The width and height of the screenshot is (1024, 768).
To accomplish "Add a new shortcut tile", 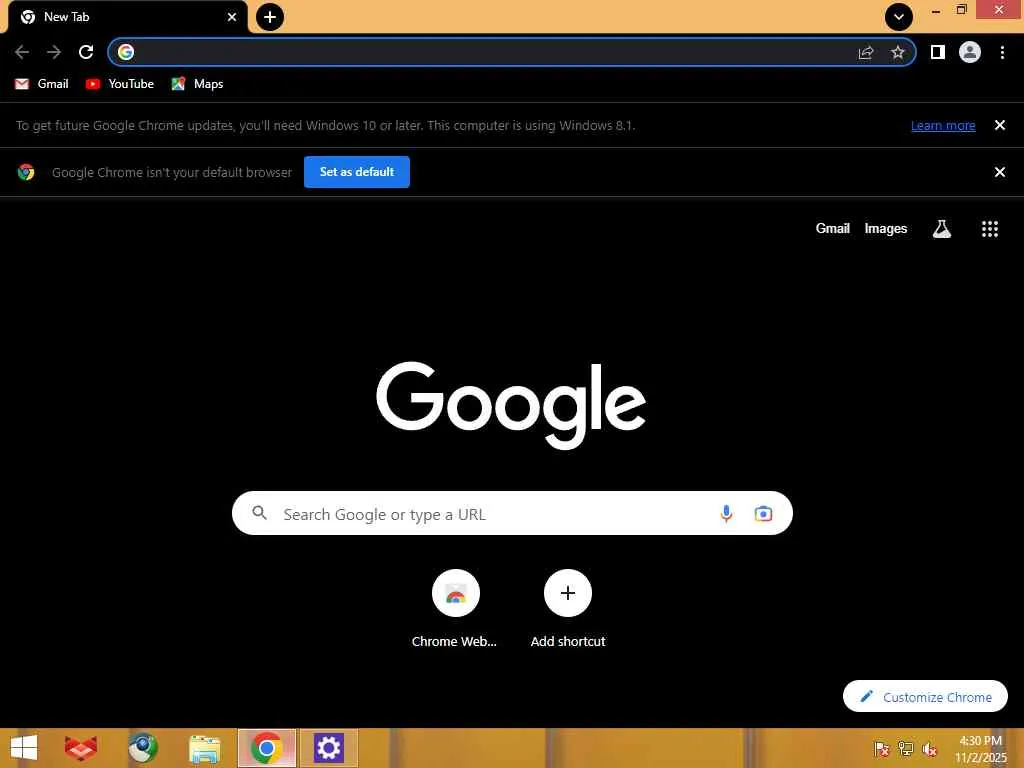I will (x=568, y=609).
